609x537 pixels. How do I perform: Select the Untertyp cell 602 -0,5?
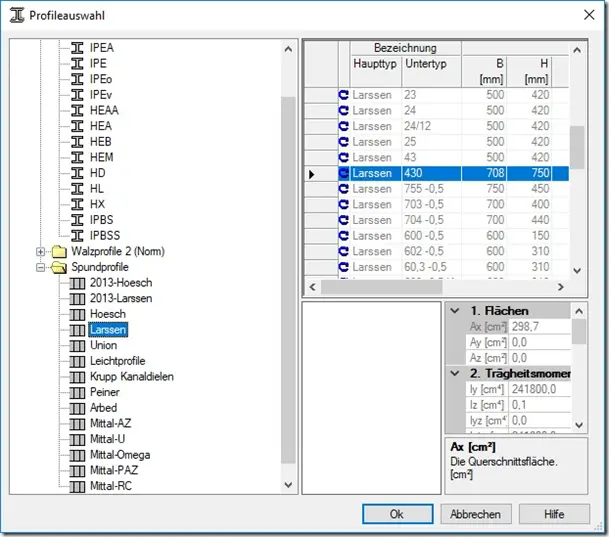click(432, 251)
